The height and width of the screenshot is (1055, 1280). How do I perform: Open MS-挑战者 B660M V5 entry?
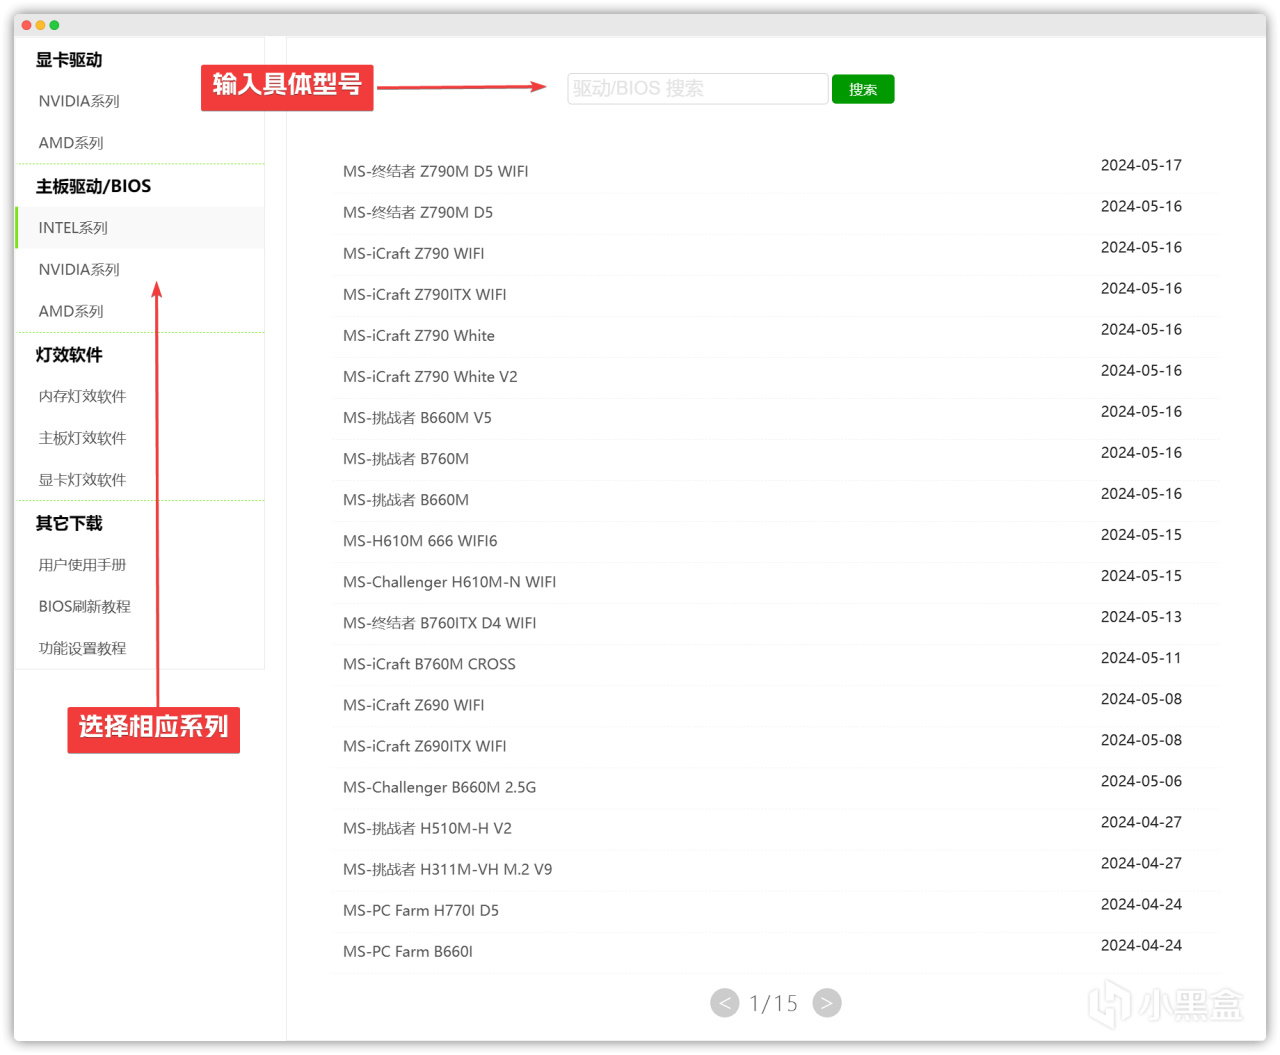(417, 418)
